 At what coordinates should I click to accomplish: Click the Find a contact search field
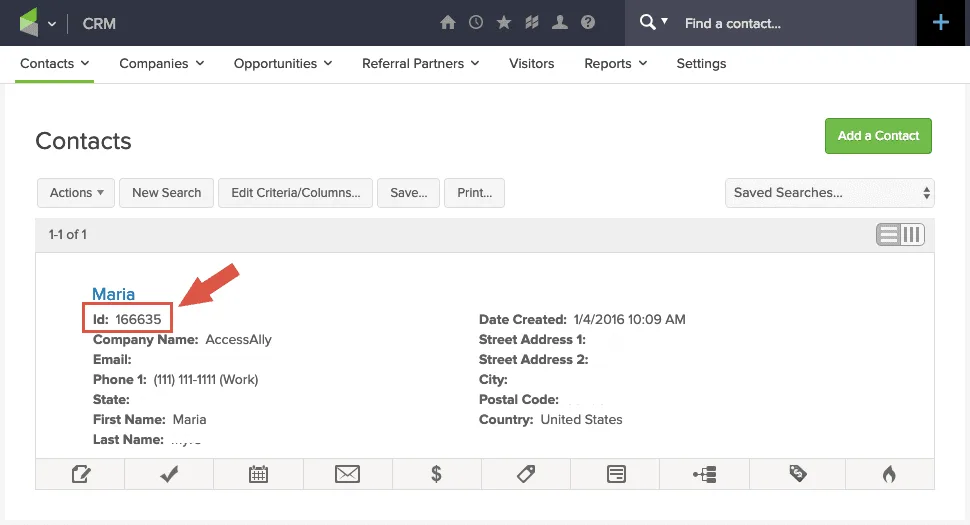[x=790, y=23]
